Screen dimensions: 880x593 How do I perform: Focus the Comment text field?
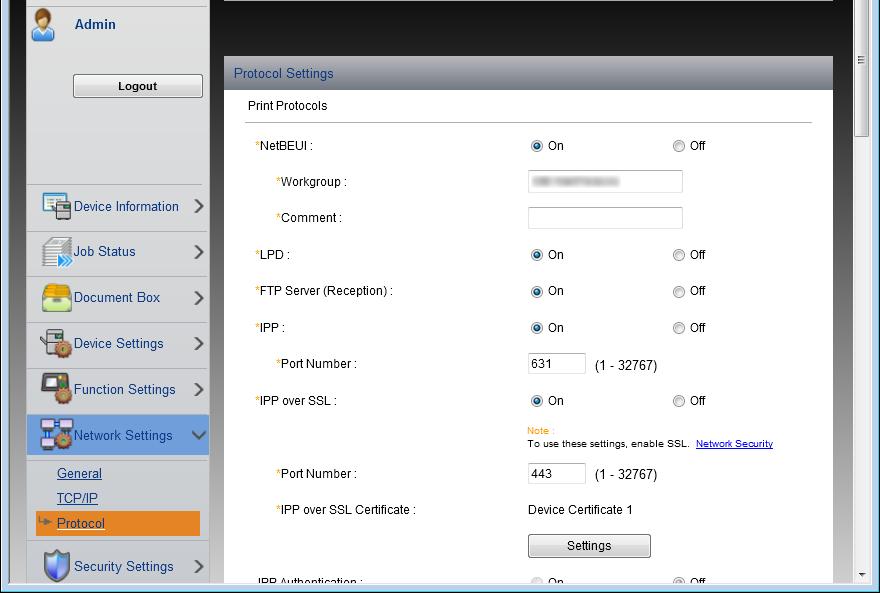point(605,218)
